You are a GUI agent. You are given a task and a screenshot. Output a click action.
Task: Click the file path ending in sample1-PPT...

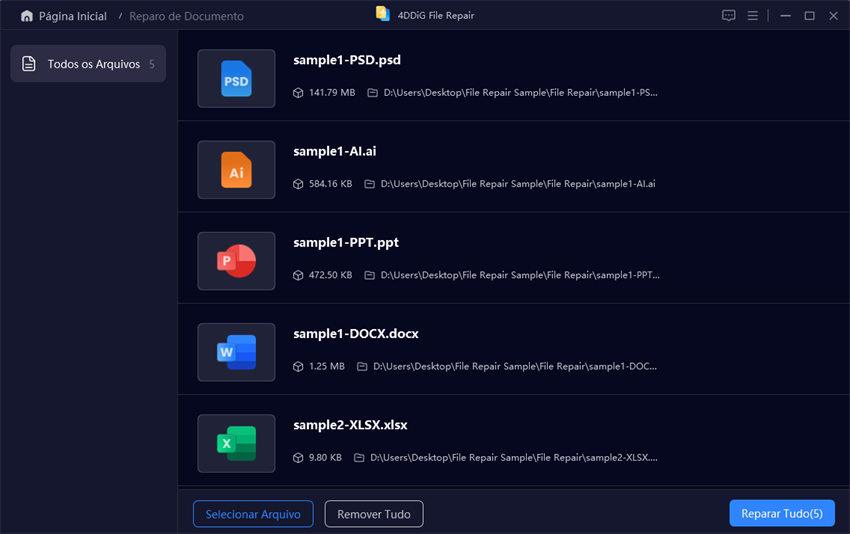point(520,275)
